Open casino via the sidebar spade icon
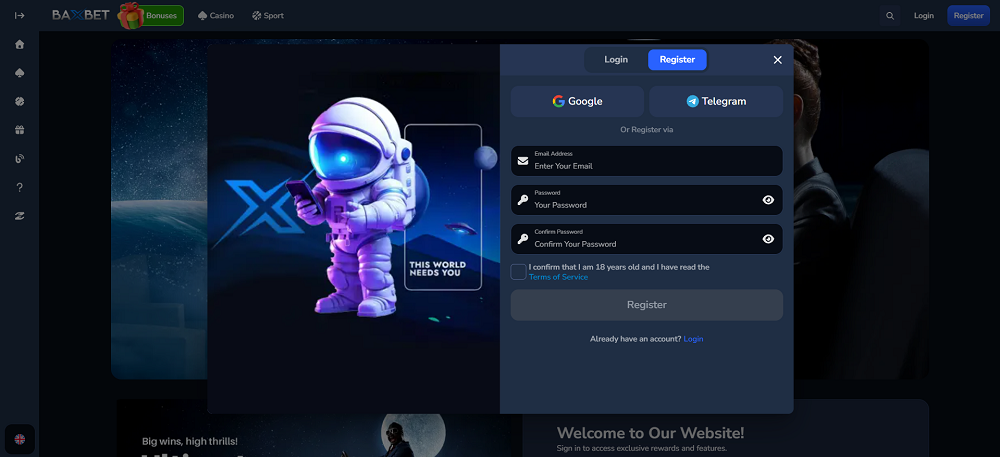This screenshot has height=457, width=1000. [19, 73]
